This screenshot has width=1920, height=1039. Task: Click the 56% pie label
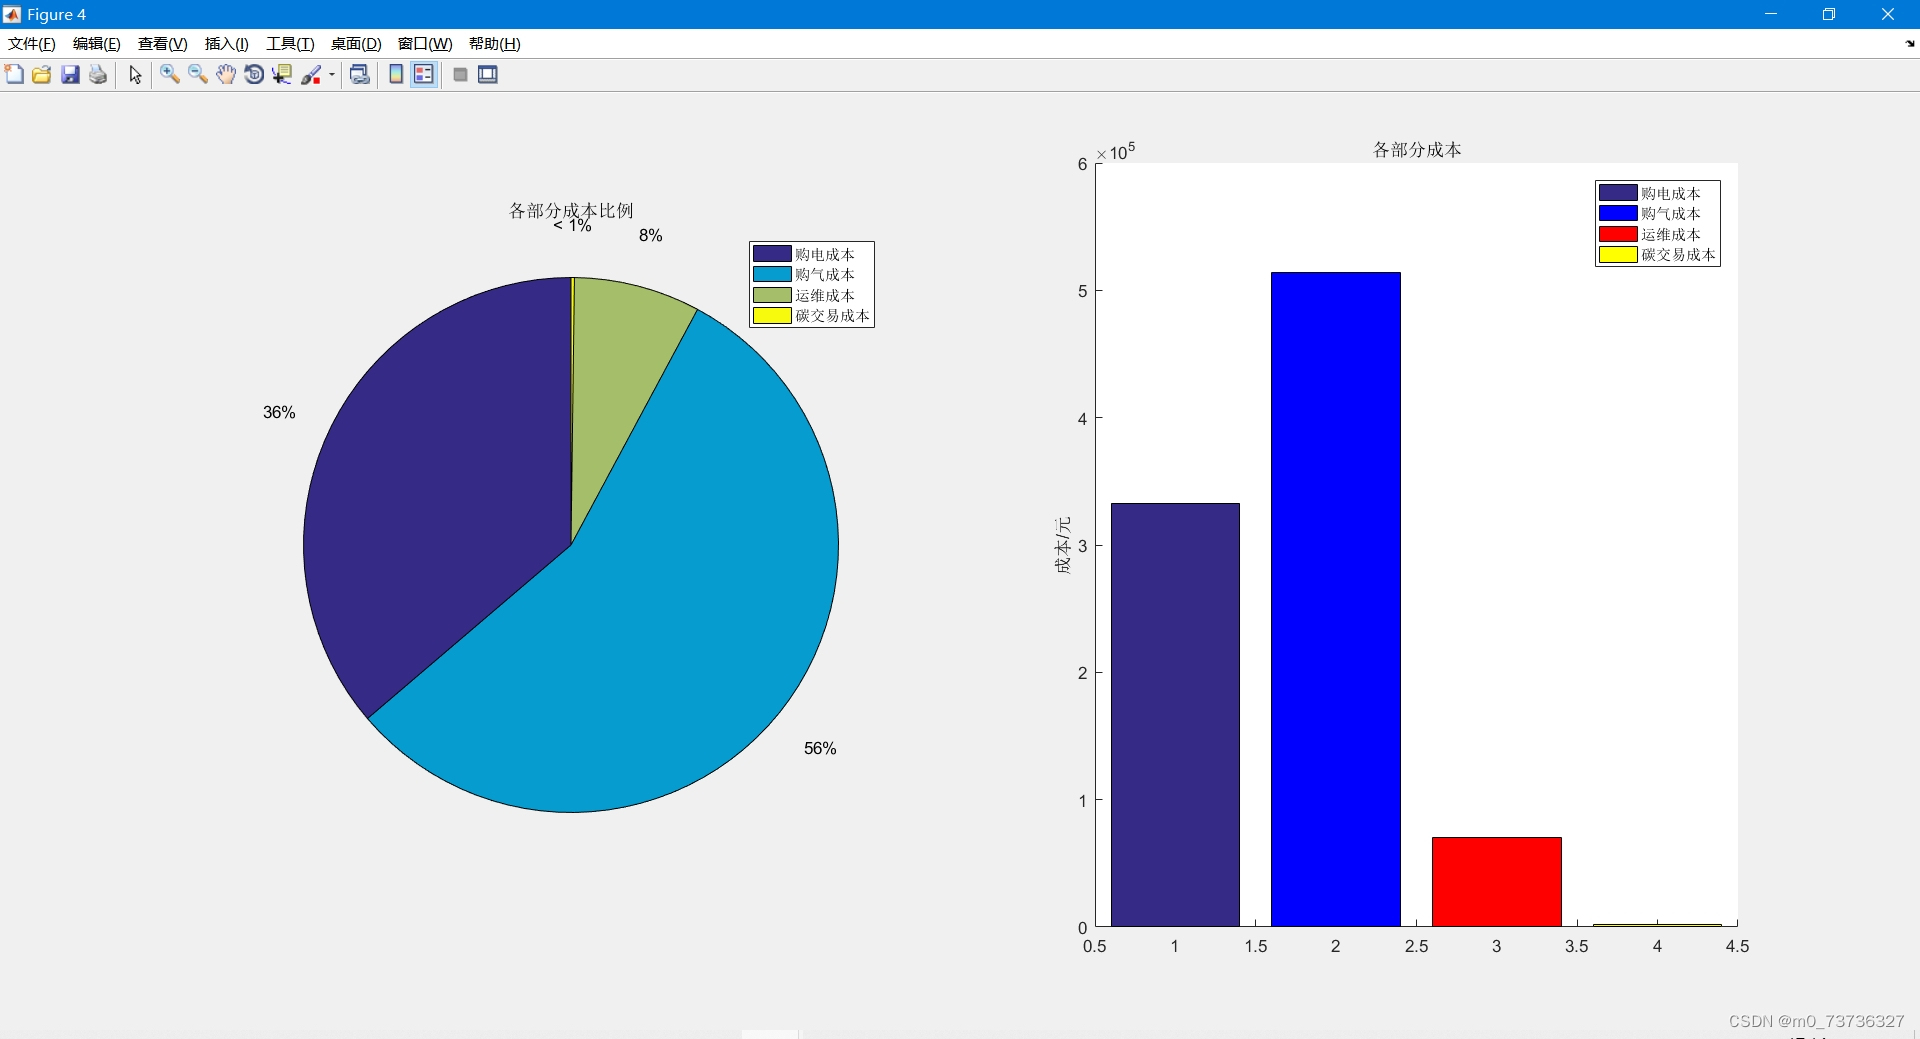[x=820, y=748]
